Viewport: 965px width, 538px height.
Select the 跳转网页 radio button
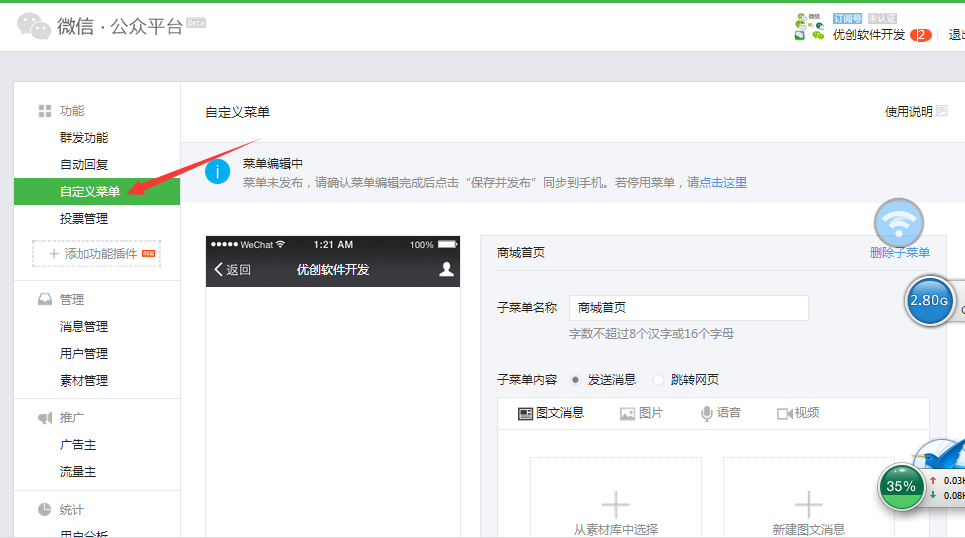pyautogui.click(x=658, y=380)
